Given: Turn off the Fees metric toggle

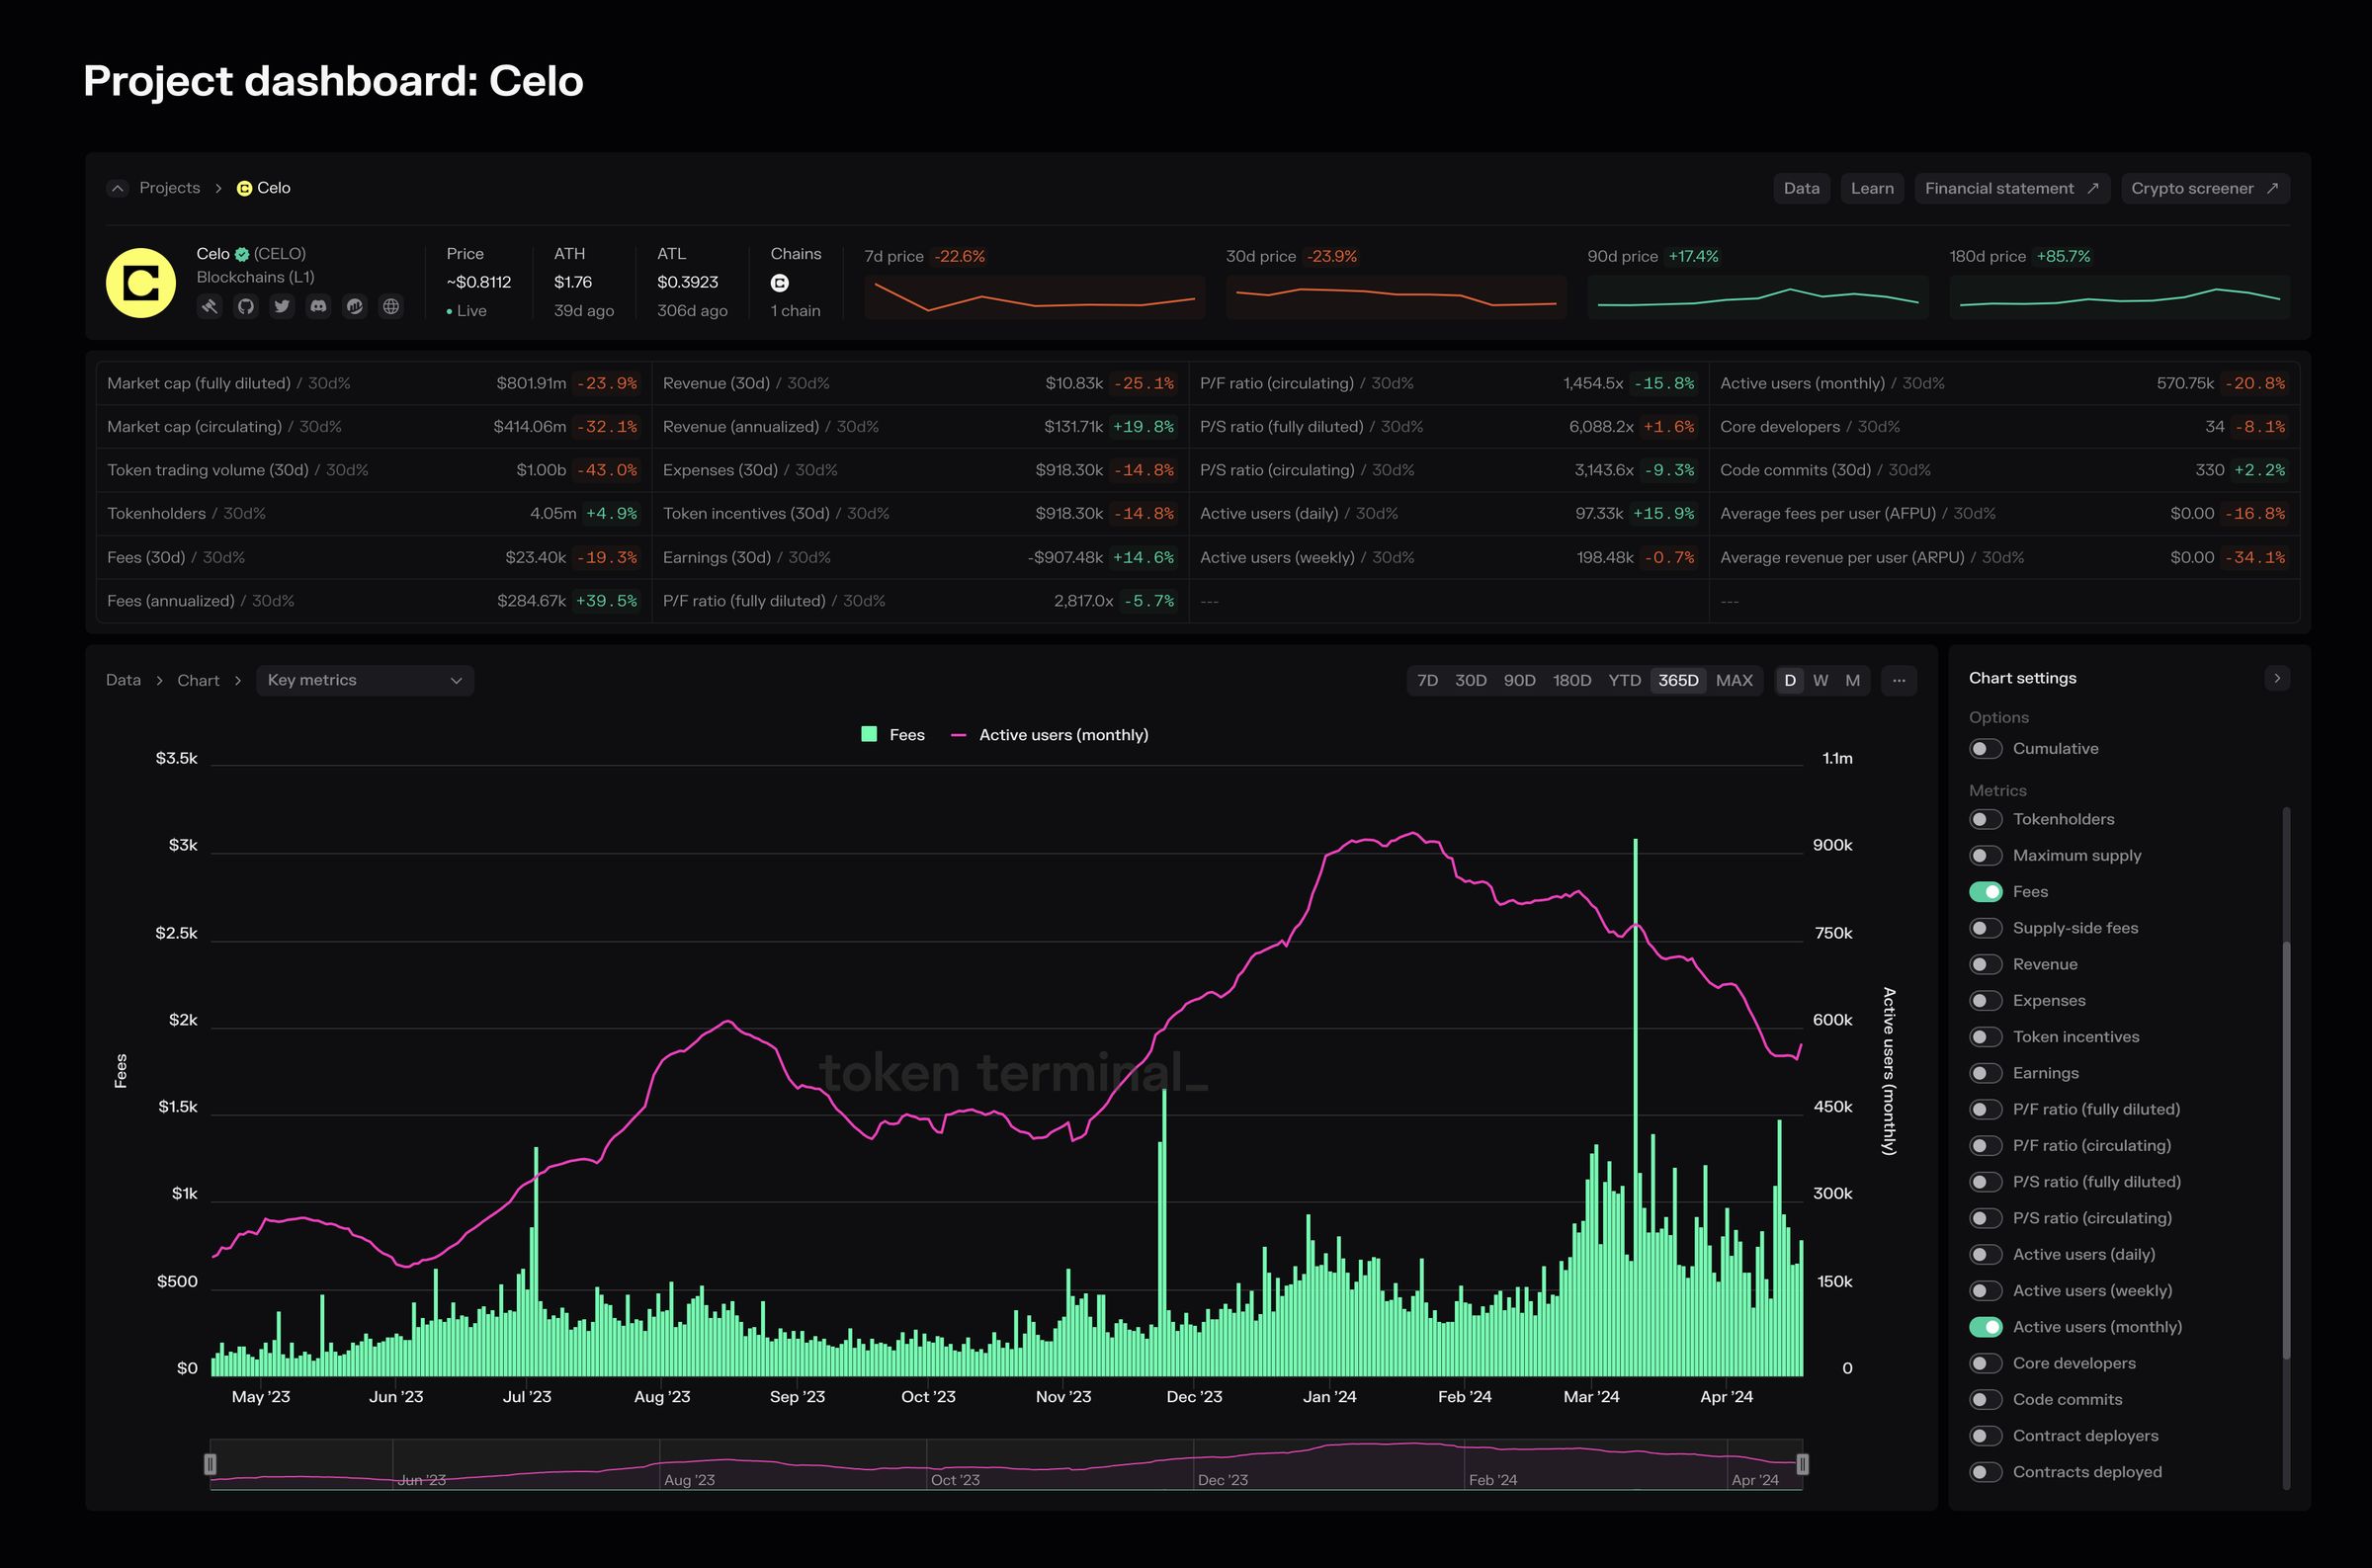Looking at the screenshot, I should (1985, 892).
